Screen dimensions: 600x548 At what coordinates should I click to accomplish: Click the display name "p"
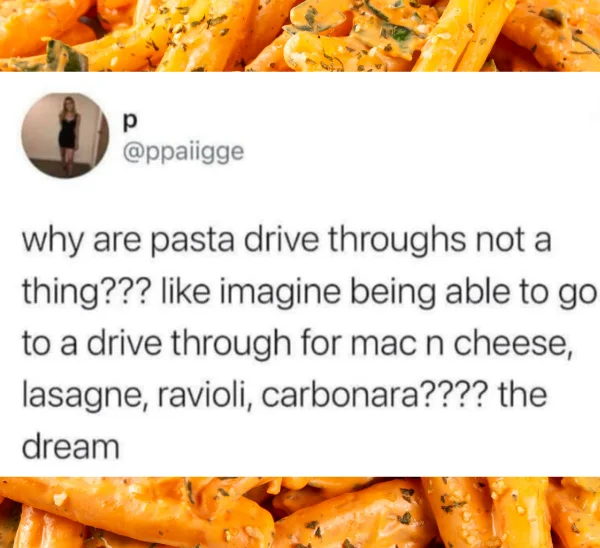pos(130,121)
